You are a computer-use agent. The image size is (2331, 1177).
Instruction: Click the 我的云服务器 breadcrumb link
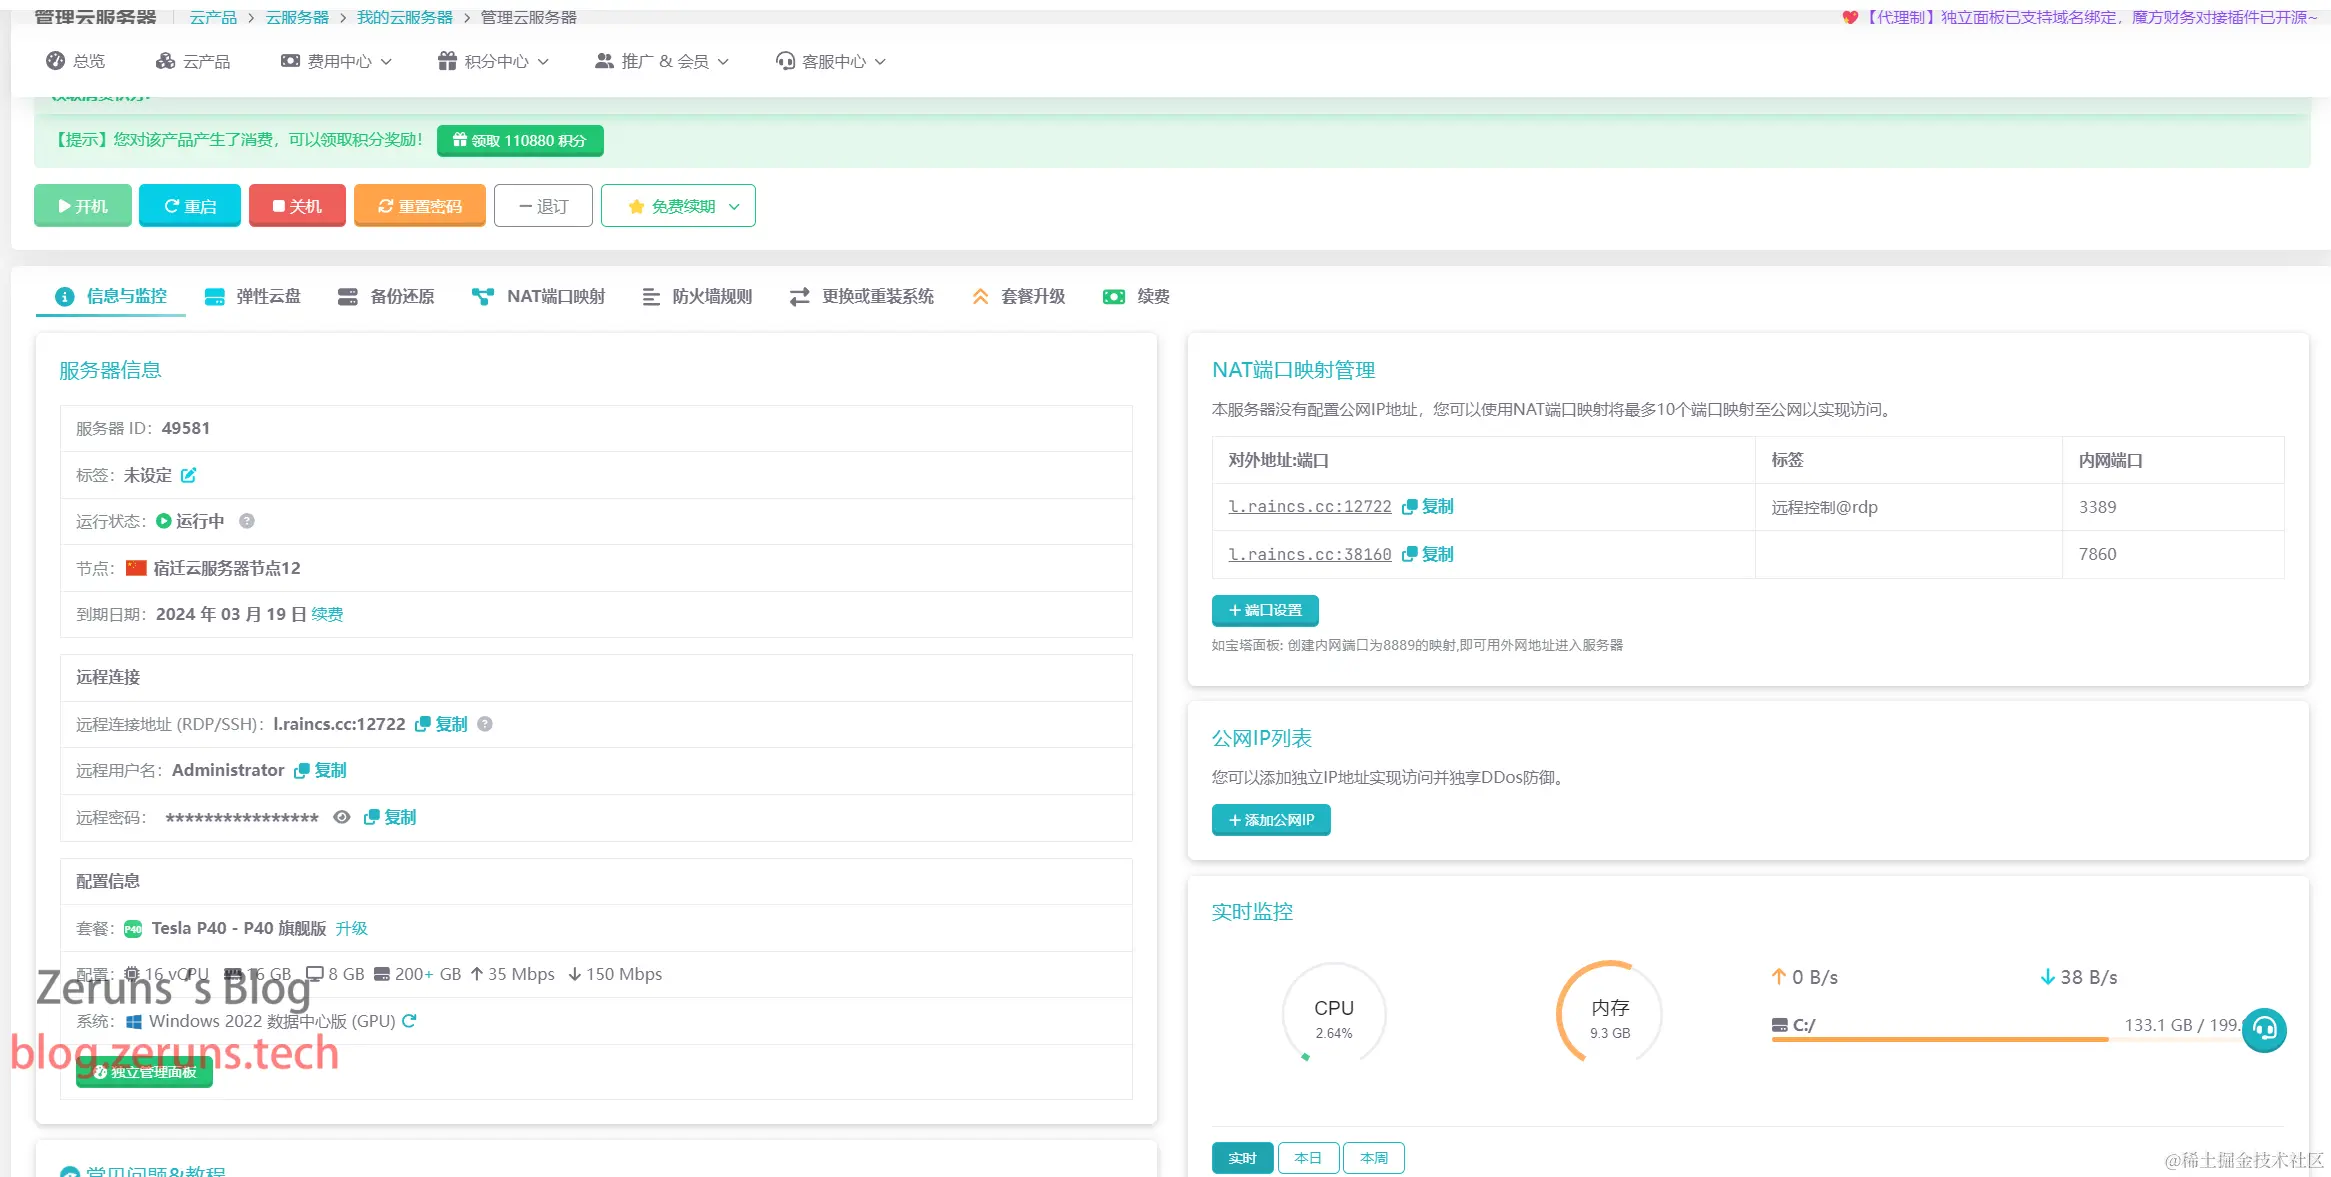(x=404, y=17)
